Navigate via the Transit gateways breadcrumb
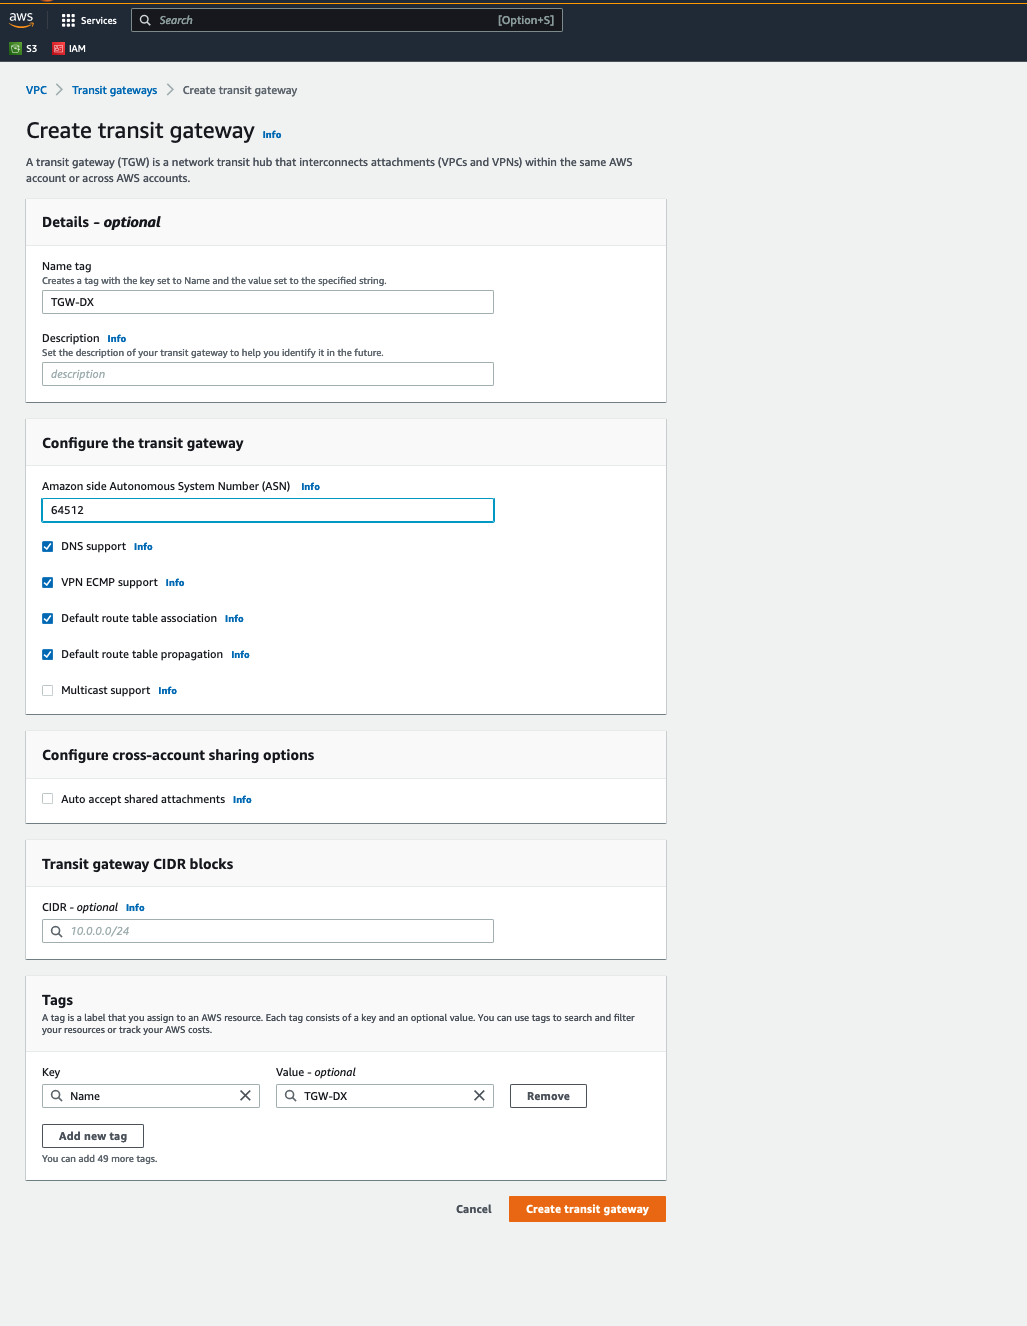 click(x=114, y=90)
